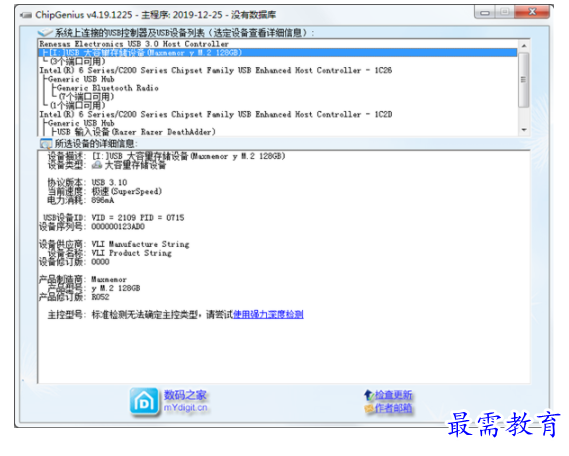
Task: Click the device list scroll down arrow
Action: click(x=524, y=130)
